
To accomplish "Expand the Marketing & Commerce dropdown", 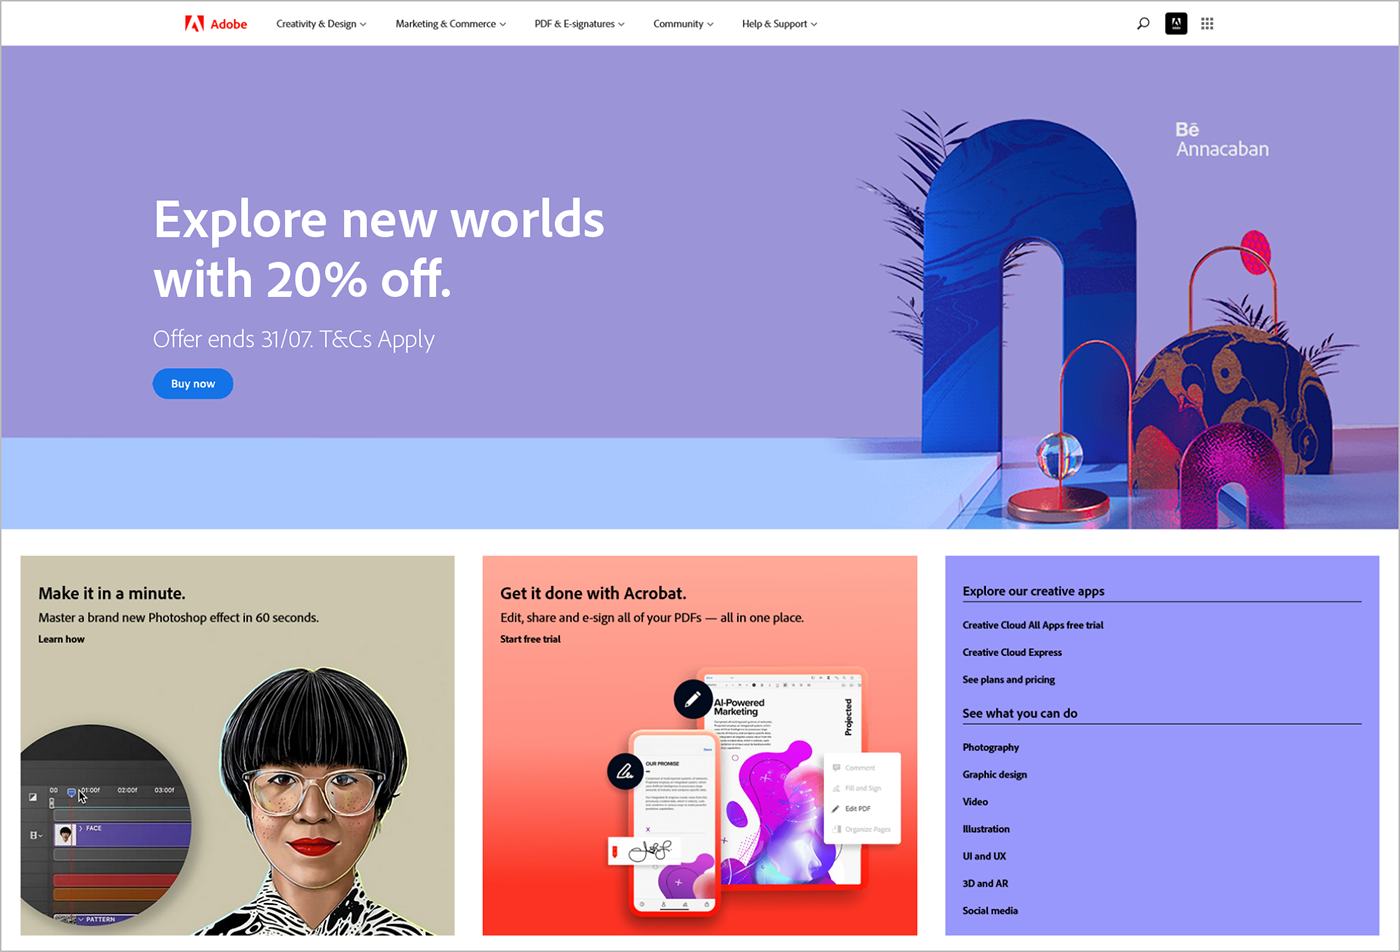I will [450, 23].
